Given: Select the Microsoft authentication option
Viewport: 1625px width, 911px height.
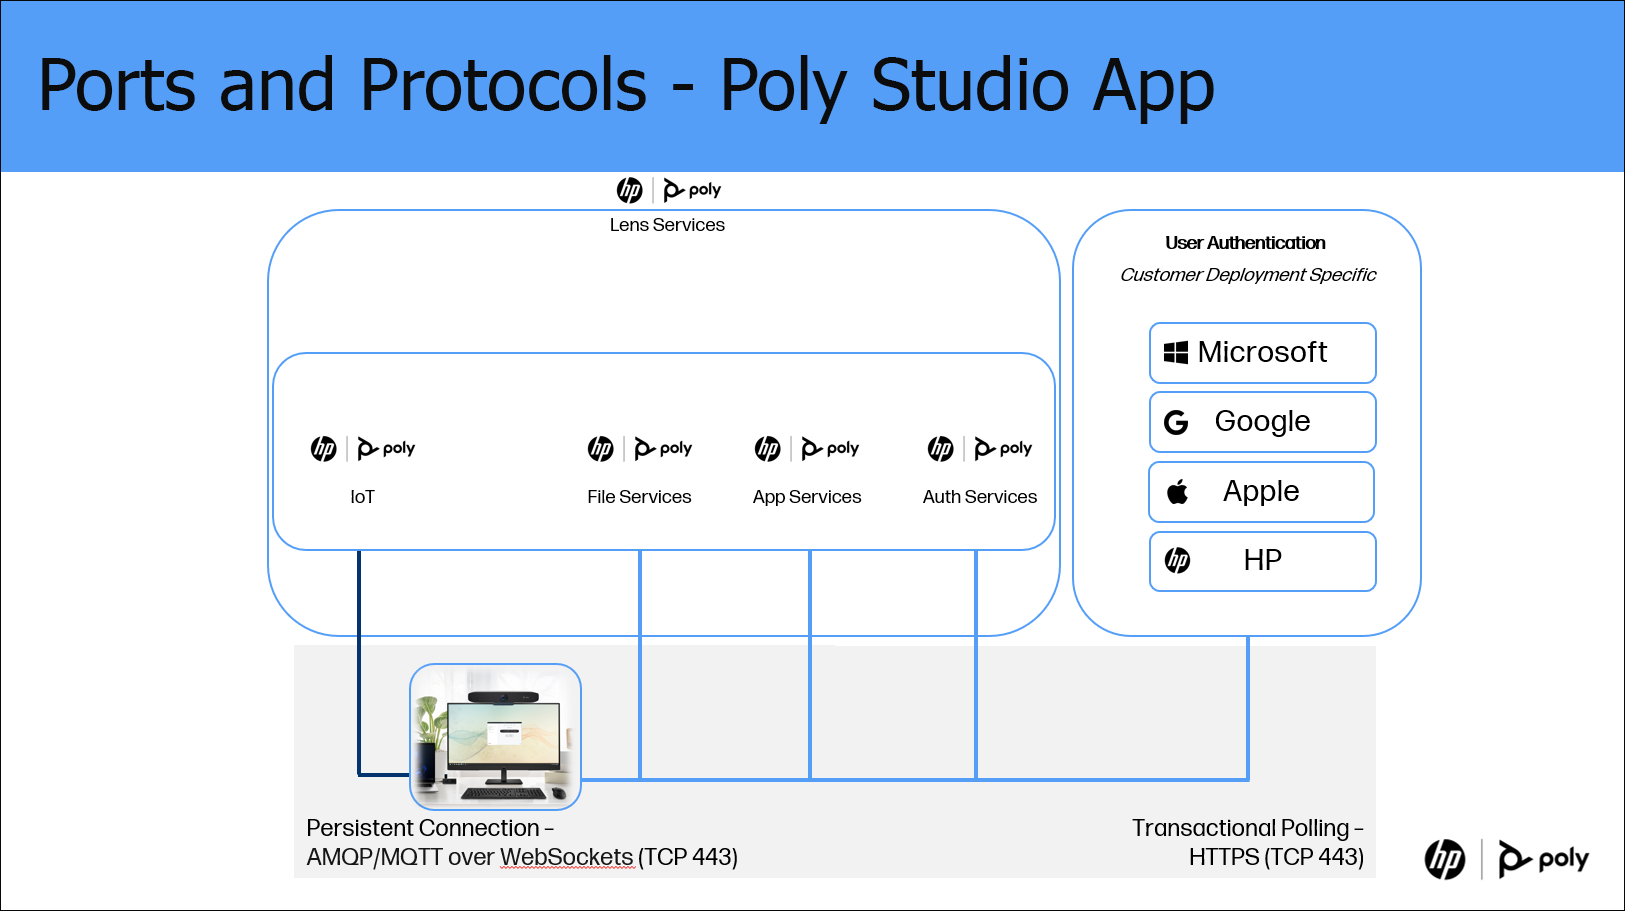Looking at the screenshot, I should point(1262,352).
